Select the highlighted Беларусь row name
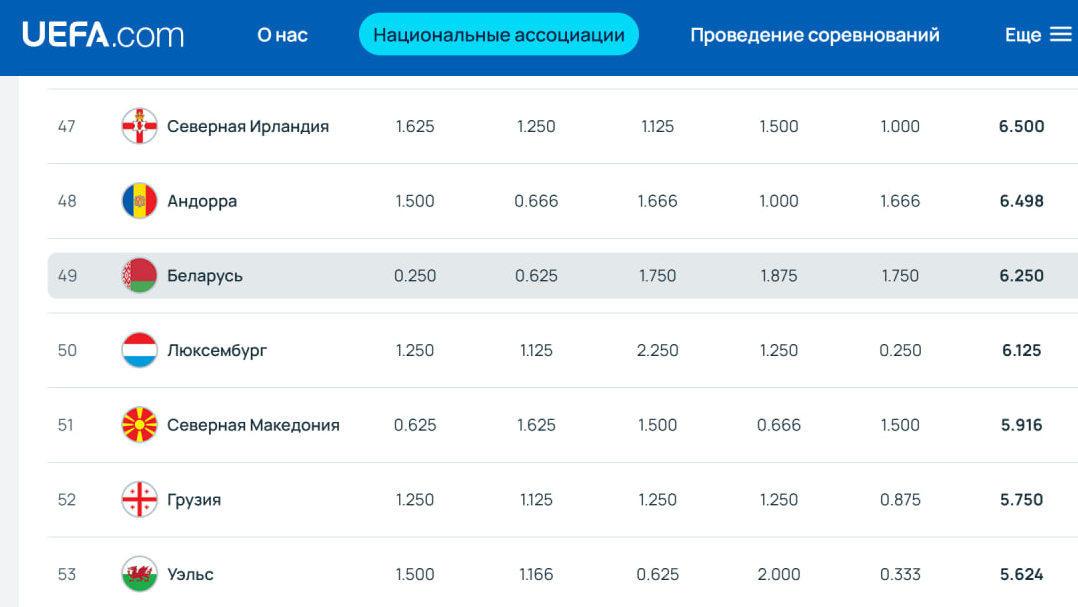The image size is (1078, 607). coord(205,276)
